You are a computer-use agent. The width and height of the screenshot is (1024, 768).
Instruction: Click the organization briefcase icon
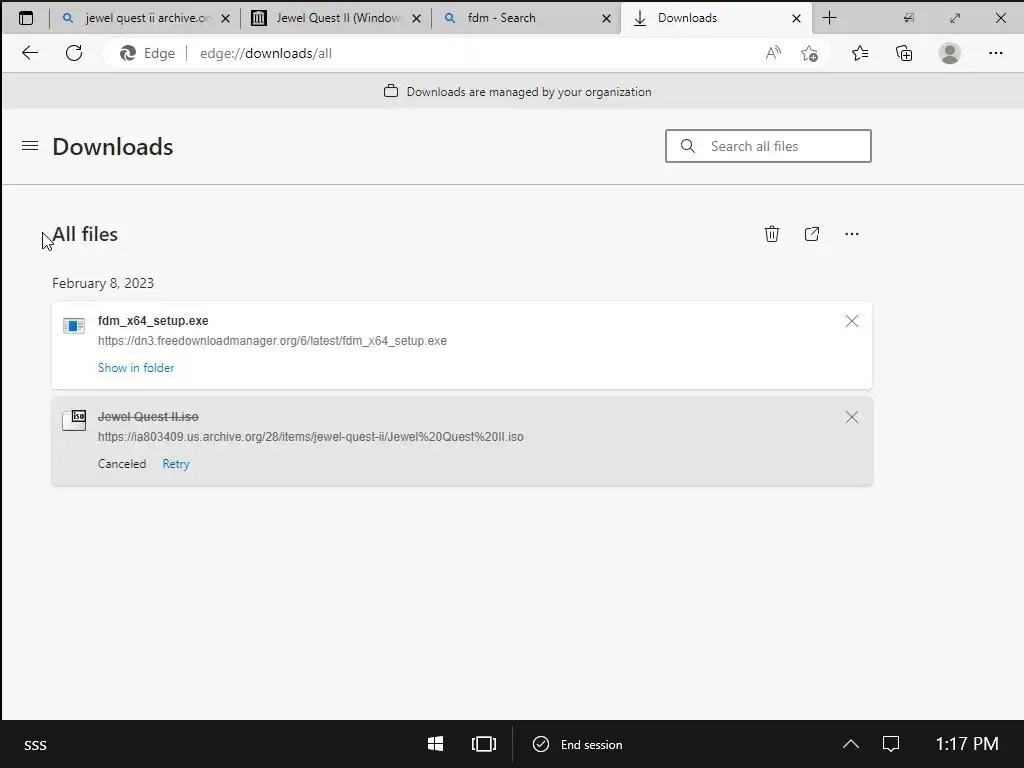tap(391, 91)
